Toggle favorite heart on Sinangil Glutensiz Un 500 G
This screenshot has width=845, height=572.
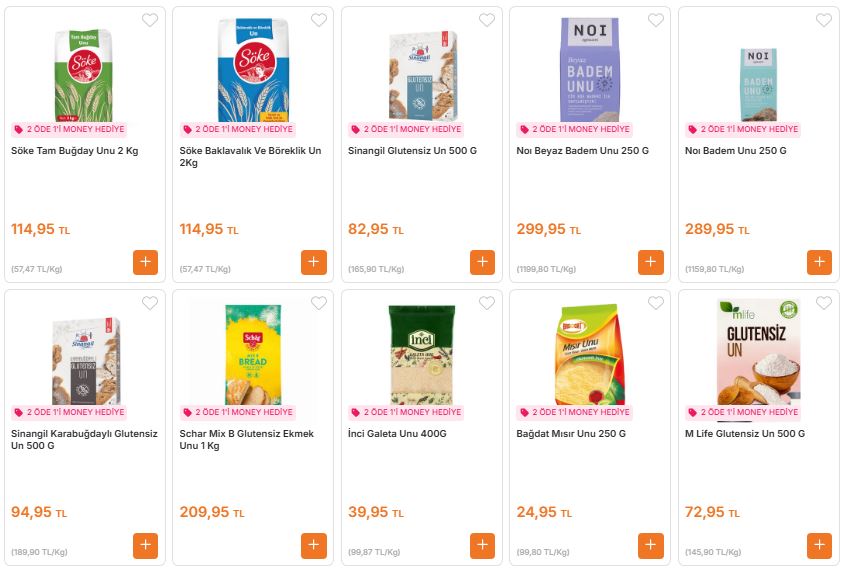pyautogui.click(x=487, y=20)
